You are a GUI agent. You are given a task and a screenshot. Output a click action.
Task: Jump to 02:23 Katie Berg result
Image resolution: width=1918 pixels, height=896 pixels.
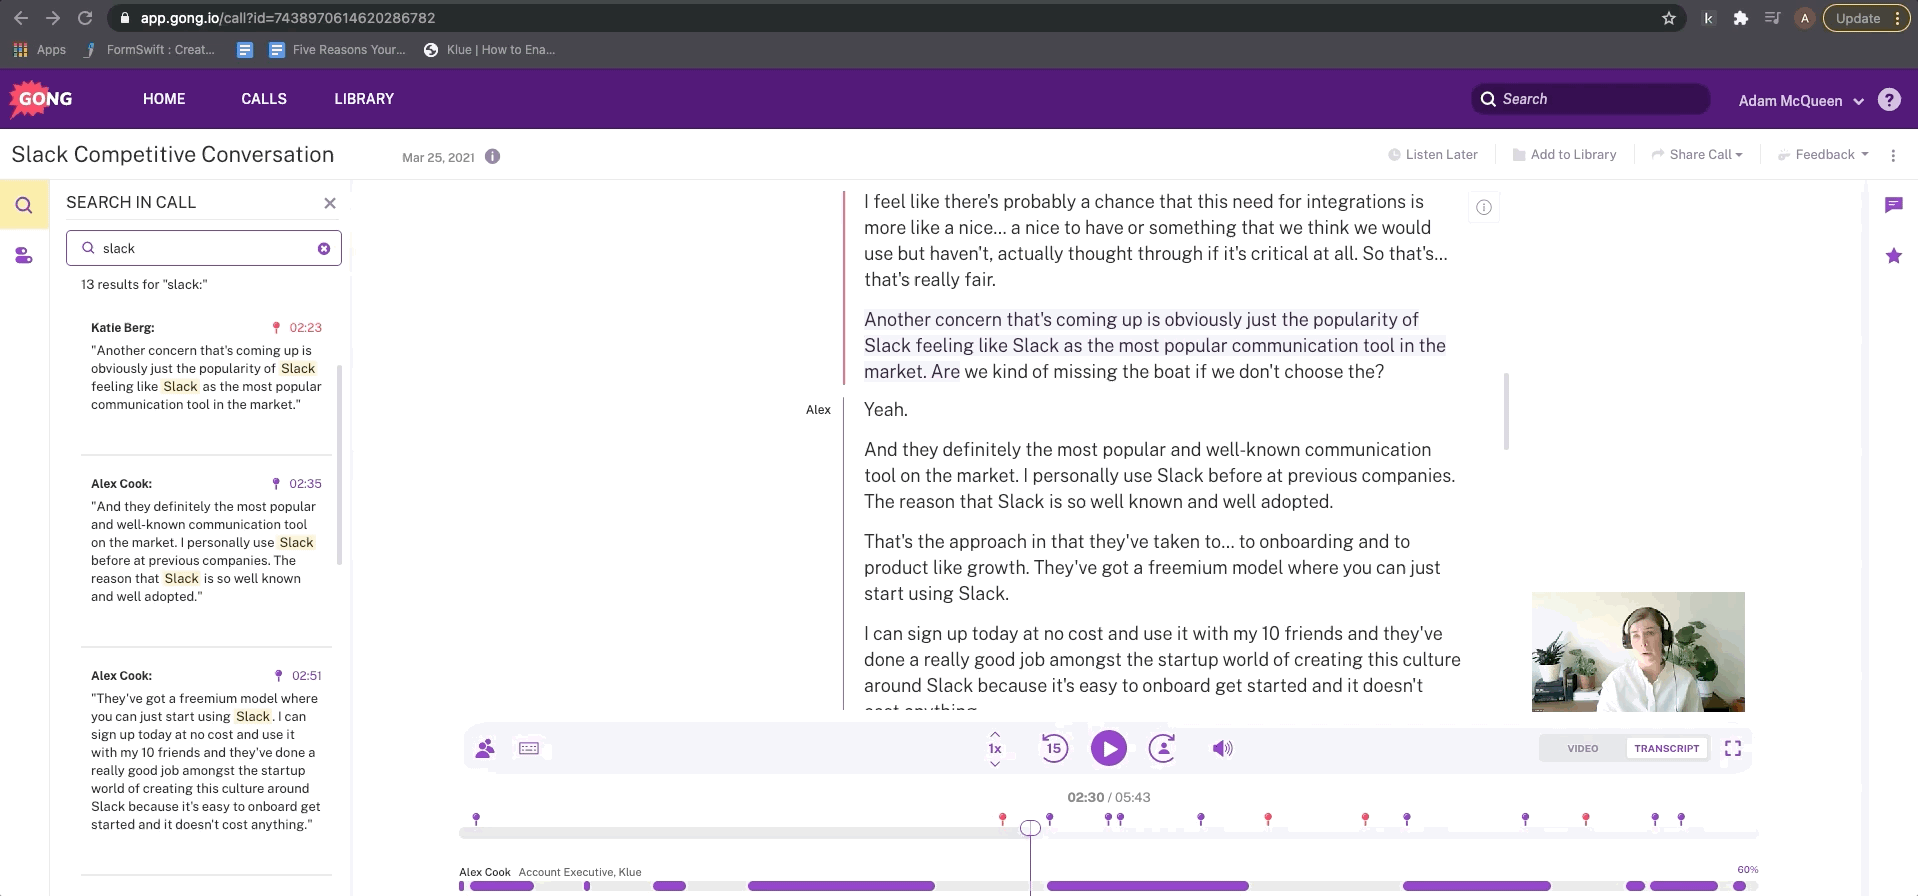298,328
